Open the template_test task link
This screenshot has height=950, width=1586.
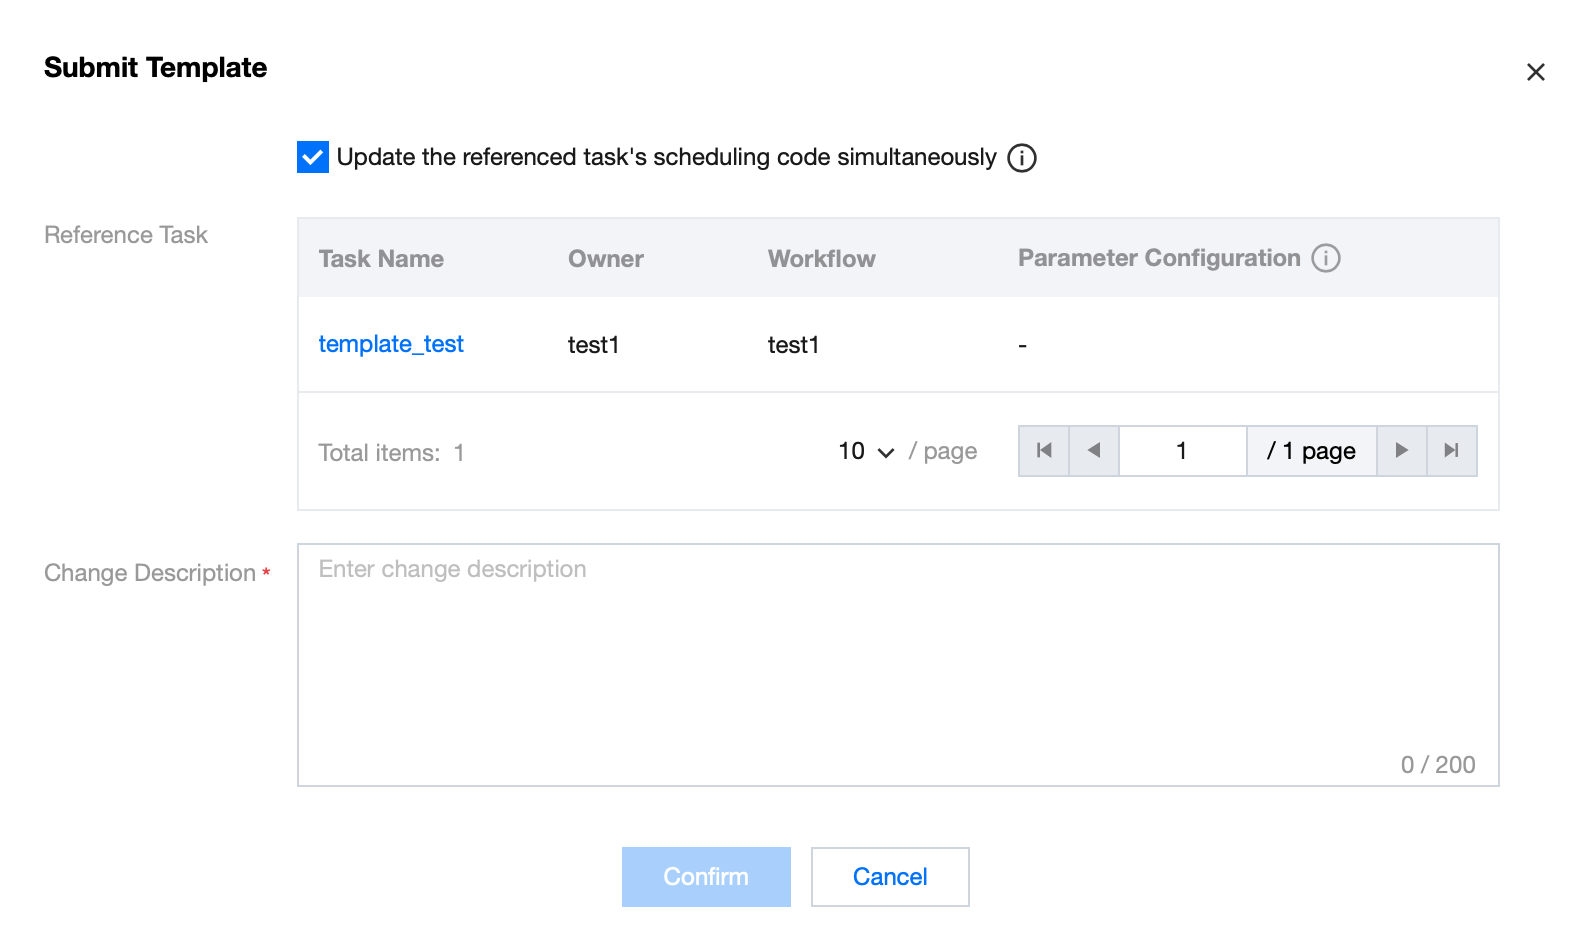tap(391, 344)
